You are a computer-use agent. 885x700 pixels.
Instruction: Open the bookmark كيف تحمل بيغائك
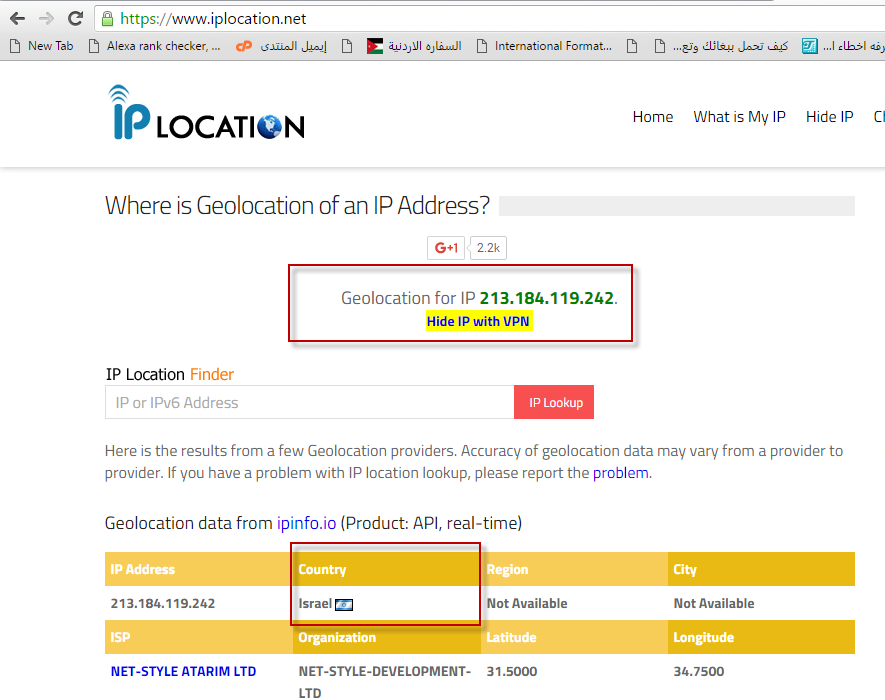pos(721,46)
